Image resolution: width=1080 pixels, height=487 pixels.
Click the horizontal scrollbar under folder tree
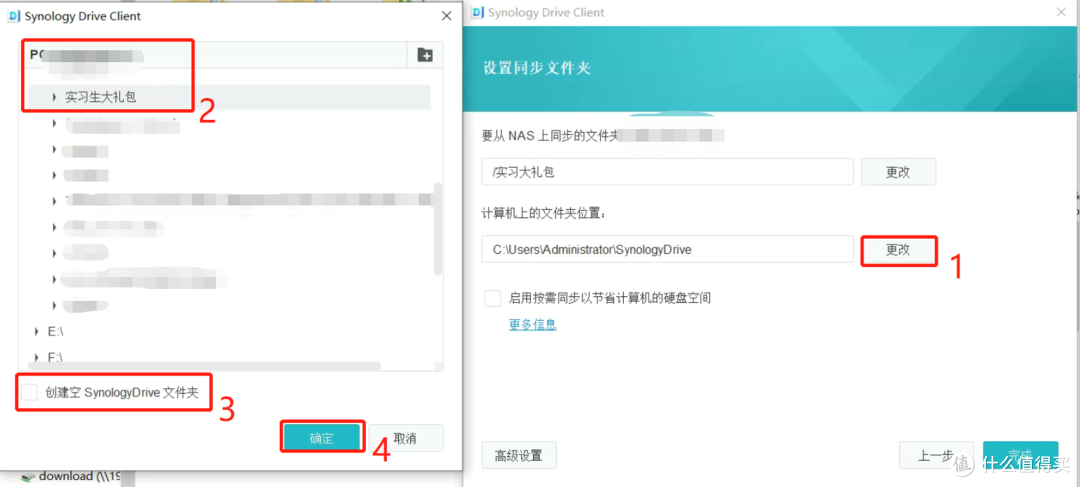coord(205,366)
